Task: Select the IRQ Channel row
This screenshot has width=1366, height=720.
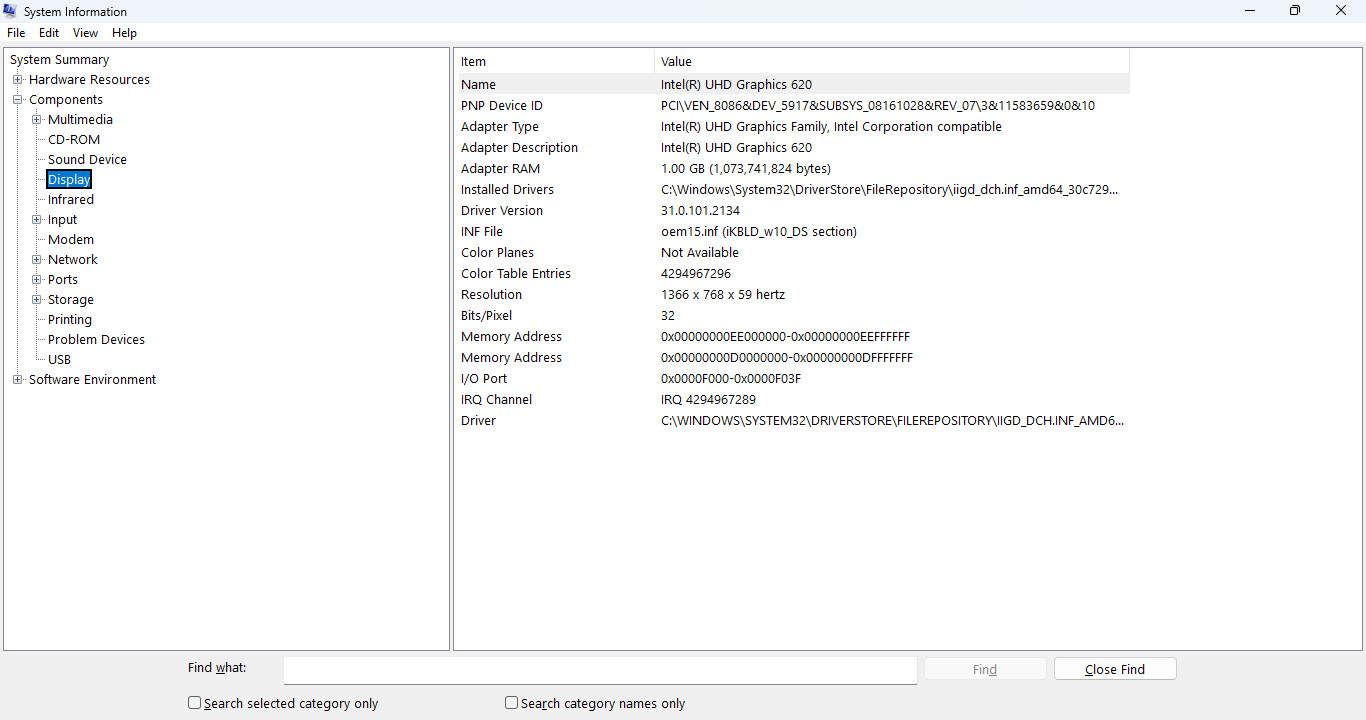Action: pos(793,400)
